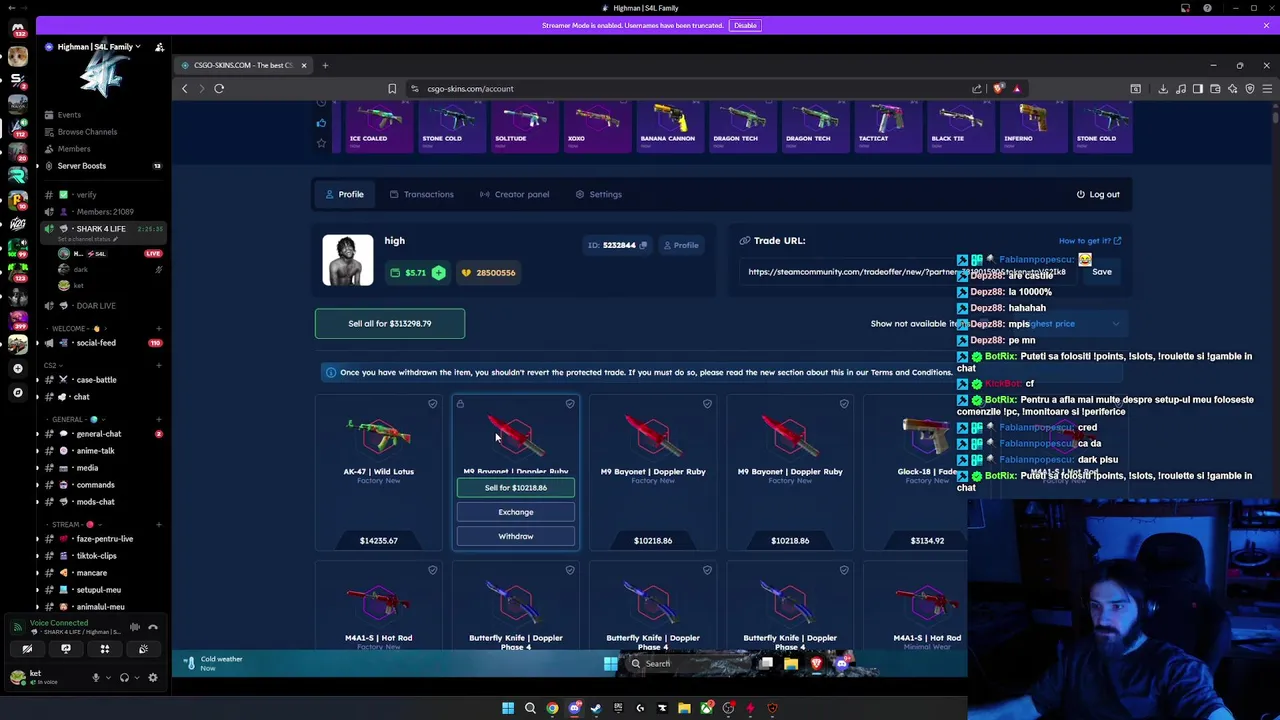Select the first Butterfly Knife Doppler checkbox

(x=570, y=570)
